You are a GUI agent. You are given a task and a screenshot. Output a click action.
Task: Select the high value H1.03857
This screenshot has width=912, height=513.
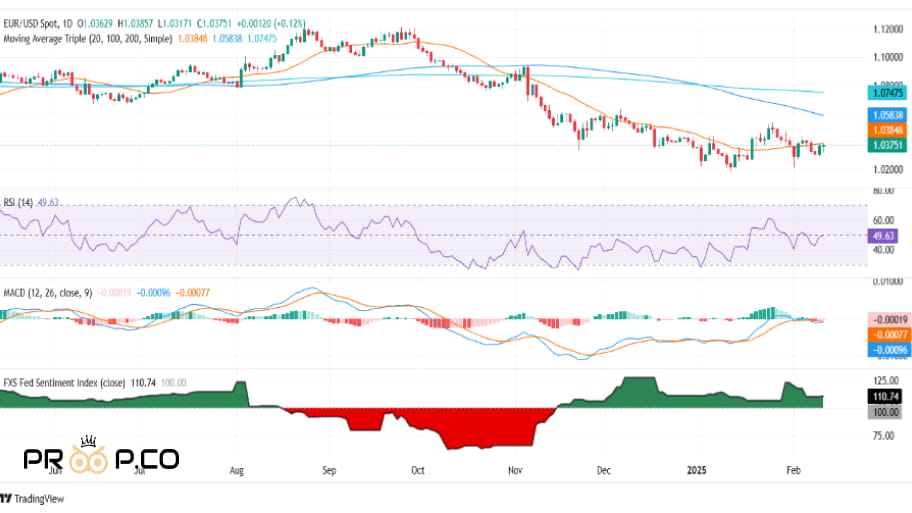(x=136, y=24)
